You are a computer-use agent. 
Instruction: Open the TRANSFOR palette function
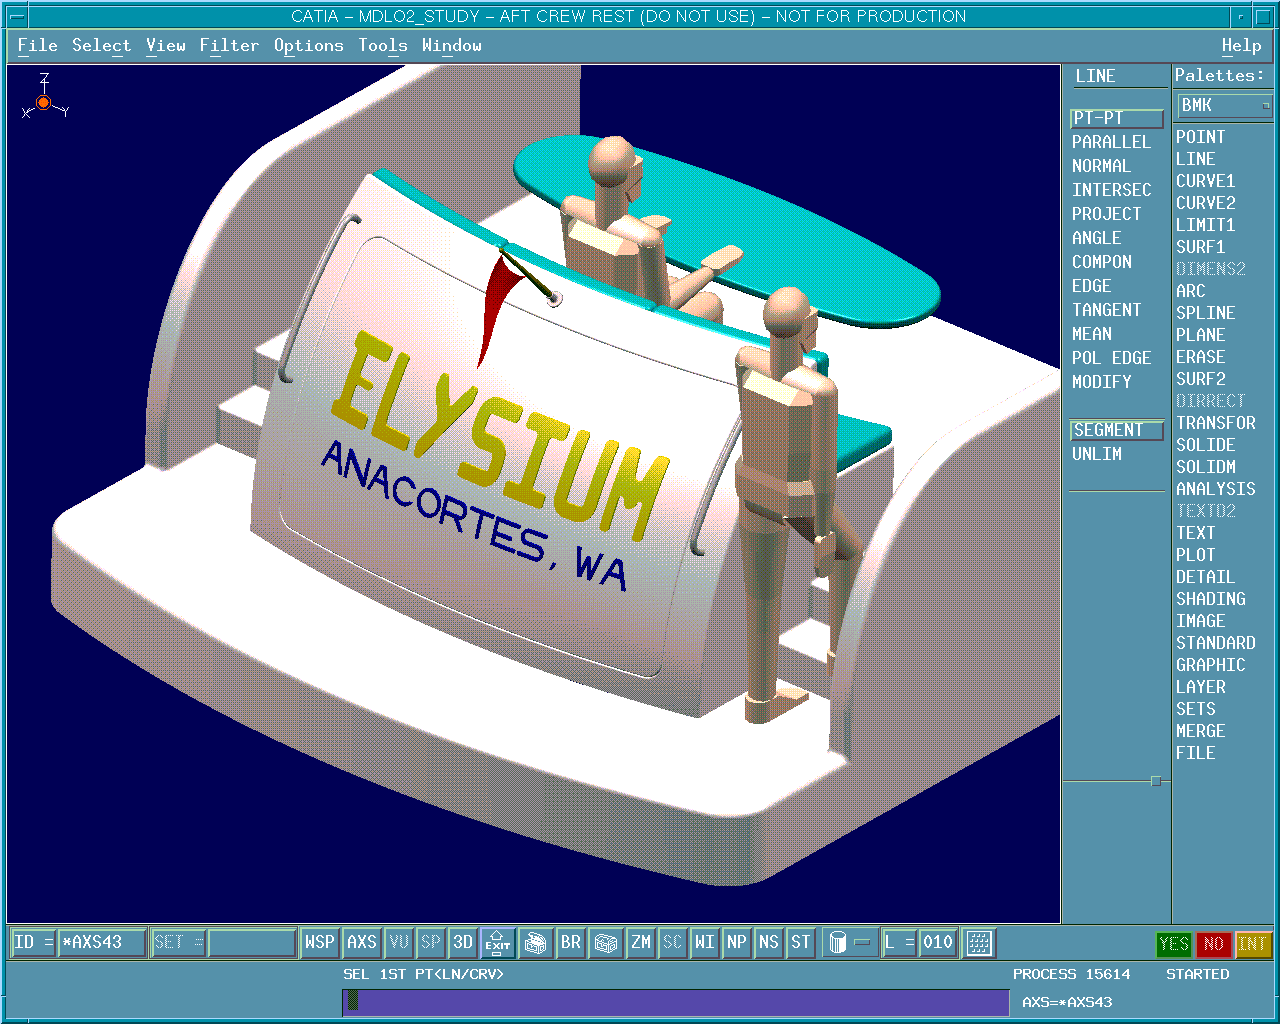pyautogui.click(x=1215, y=423)
